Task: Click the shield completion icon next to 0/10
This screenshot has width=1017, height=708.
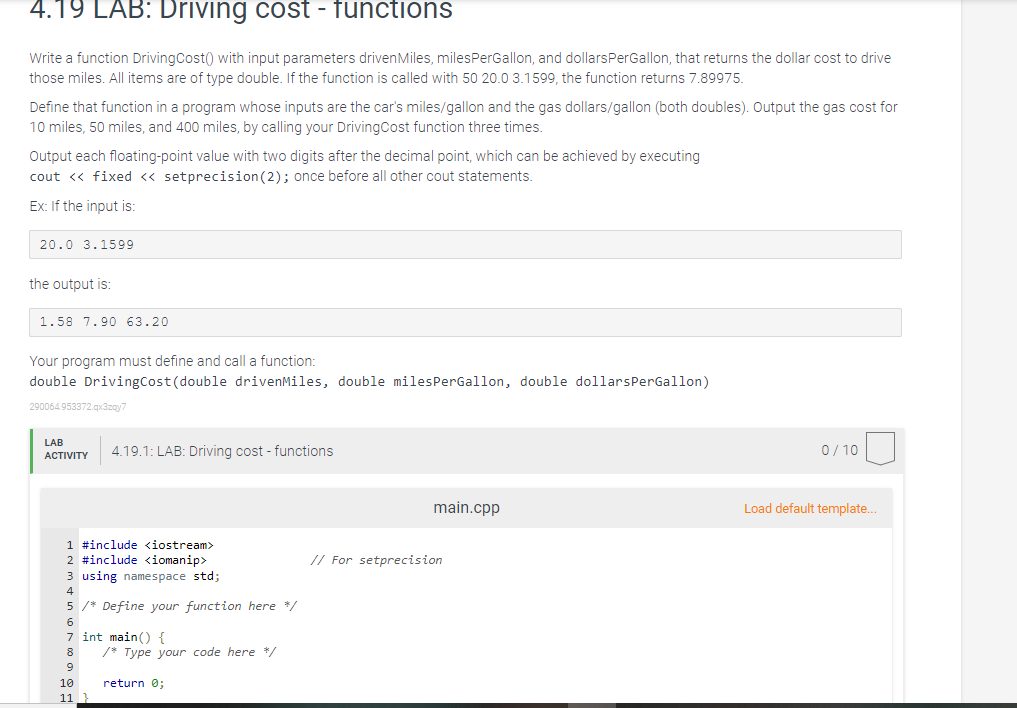Action: (880, 450)
